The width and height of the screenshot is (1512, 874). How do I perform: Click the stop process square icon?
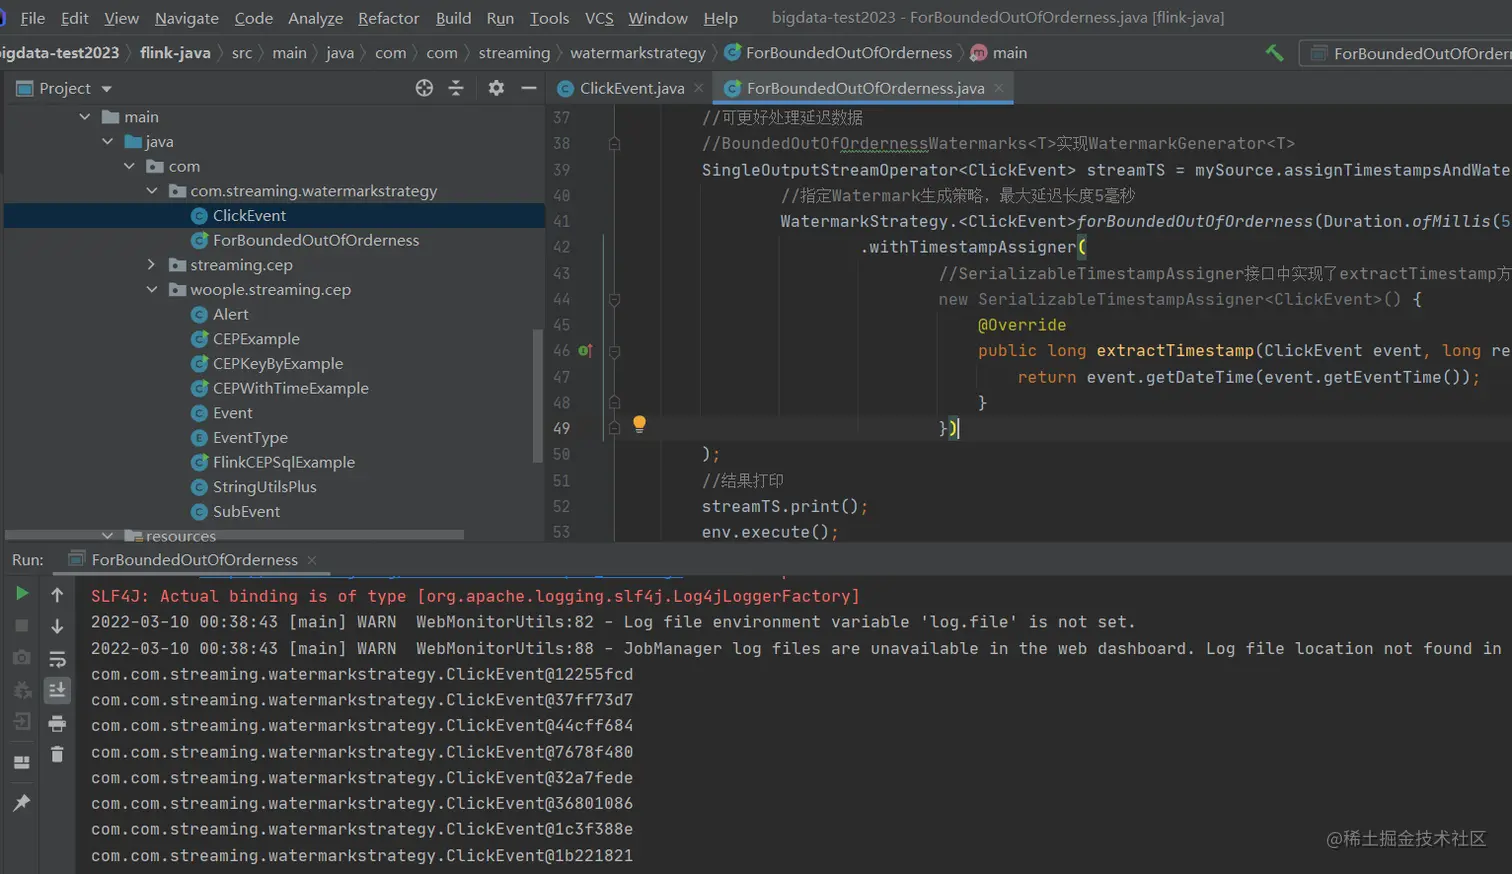point(22,625)
